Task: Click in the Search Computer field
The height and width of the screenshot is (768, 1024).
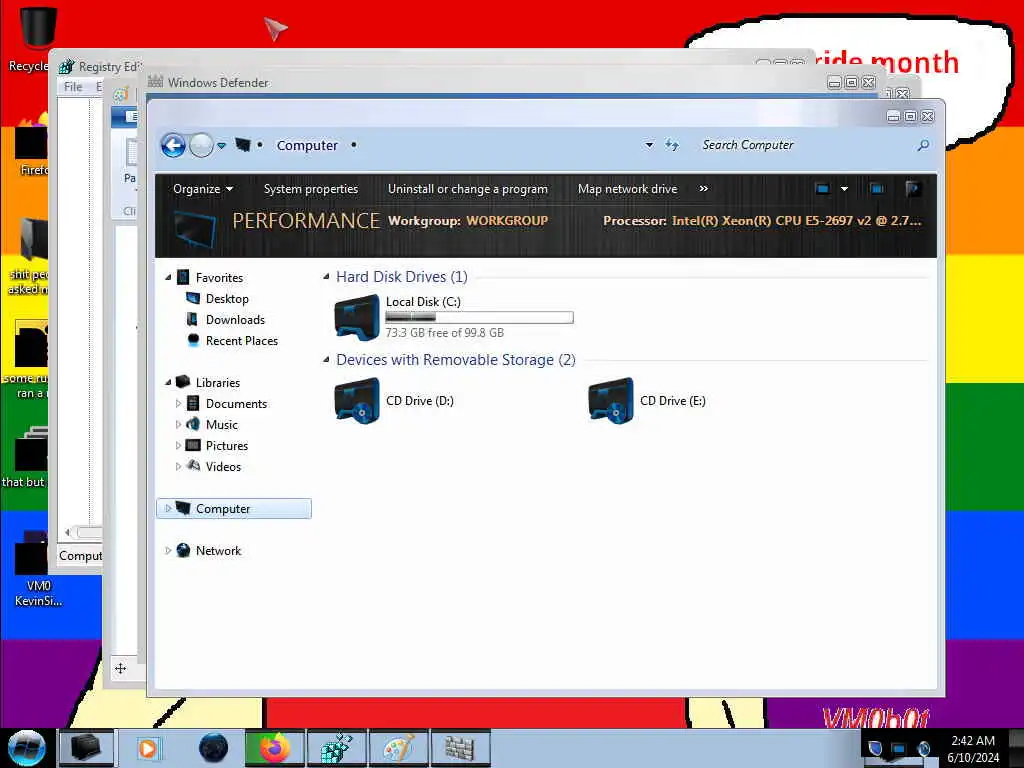Action: coord(805,145)
